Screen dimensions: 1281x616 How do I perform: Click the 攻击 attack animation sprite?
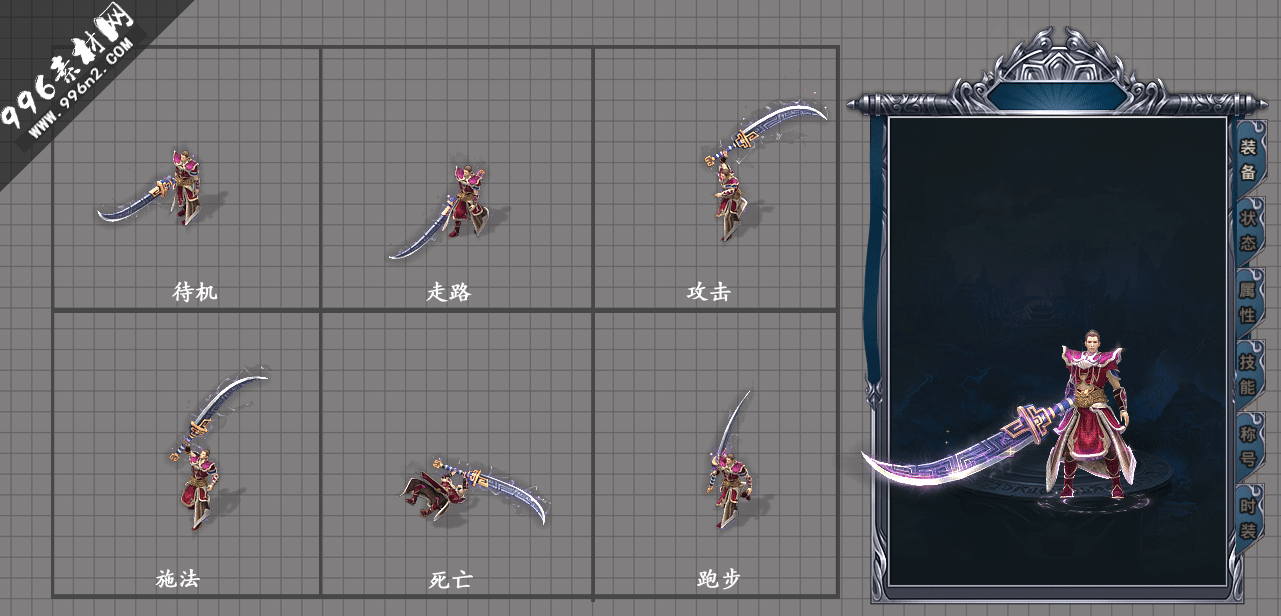[765, 170]
